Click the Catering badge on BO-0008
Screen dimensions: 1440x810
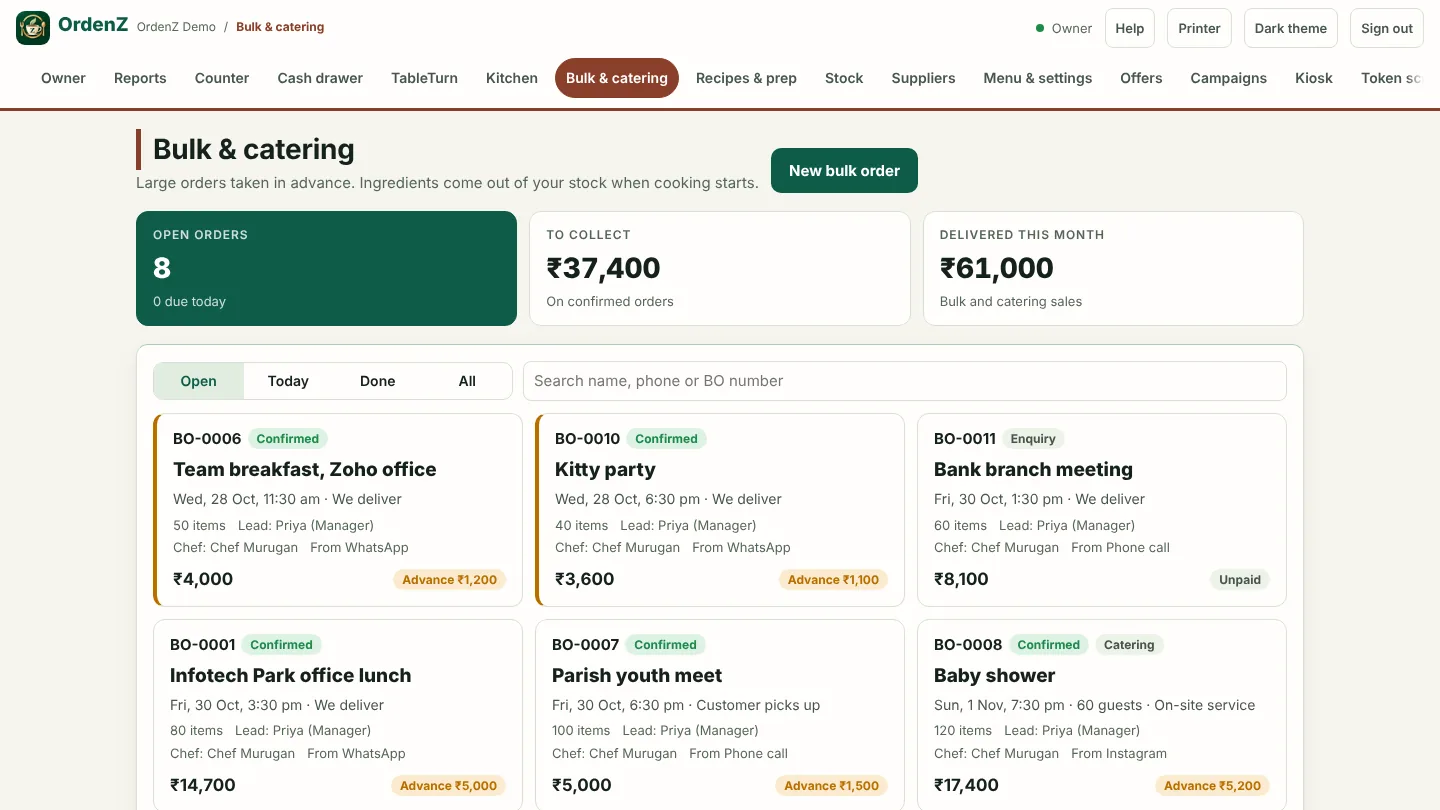1129,645
